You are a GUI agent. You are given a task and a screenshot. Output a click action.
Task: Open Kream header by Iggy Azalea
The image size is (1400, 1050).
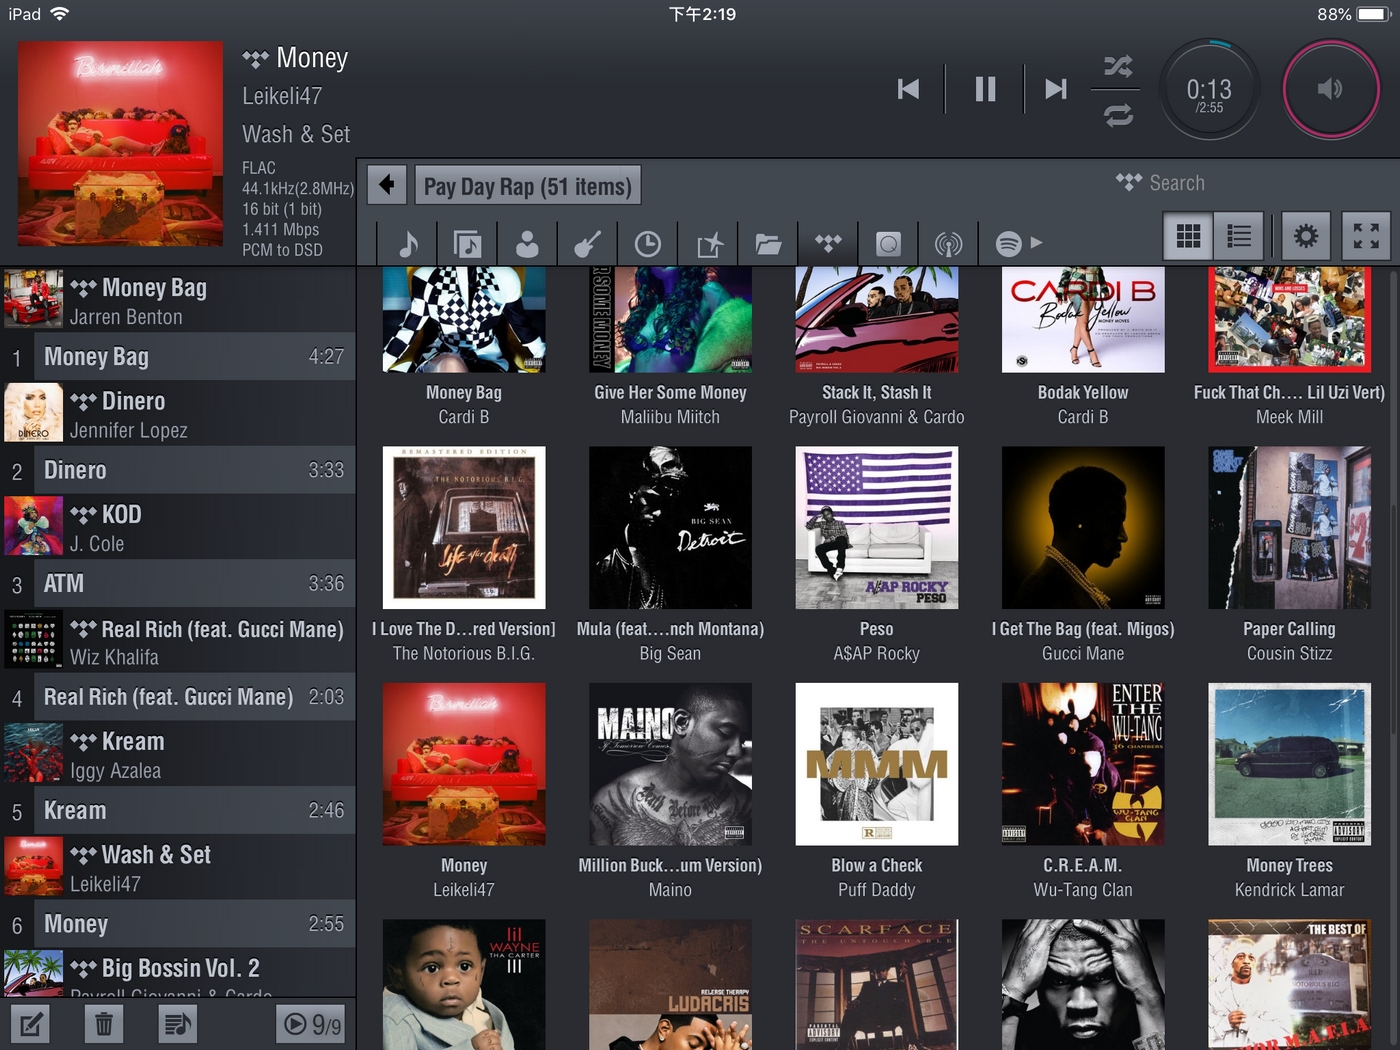[178, 754]
